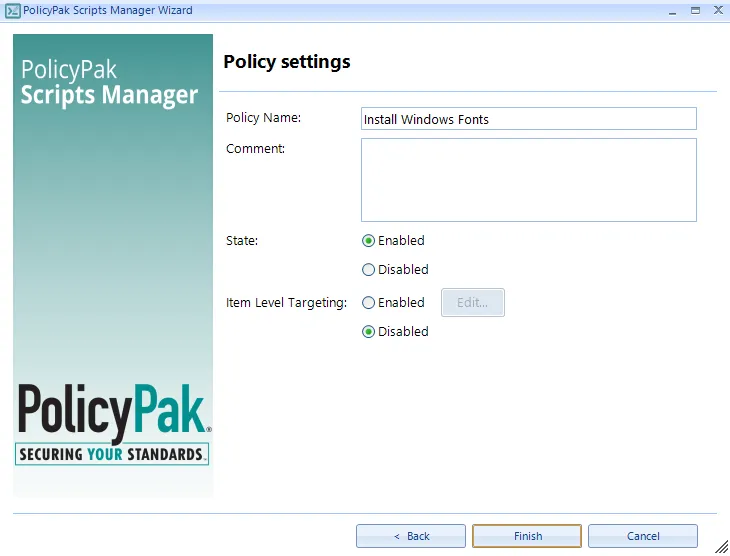
Task: Set State to Enabled
Action: [369, 241]
